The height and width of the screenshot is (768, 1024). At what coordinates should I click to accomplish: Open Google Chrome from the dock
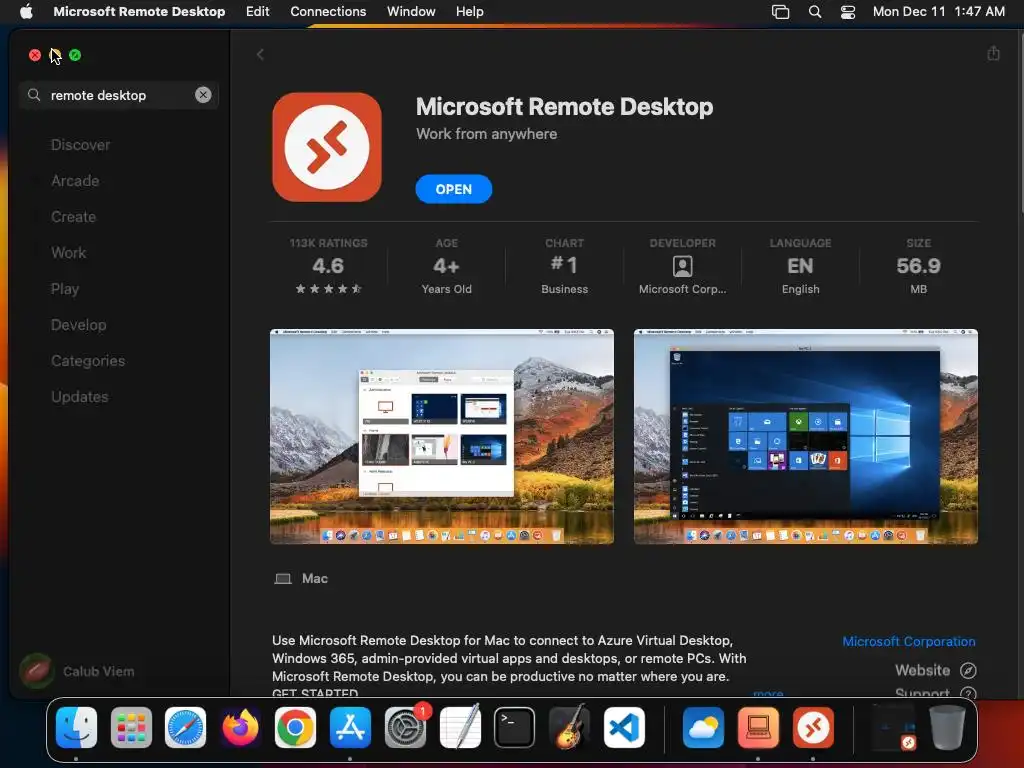[295, 727]
